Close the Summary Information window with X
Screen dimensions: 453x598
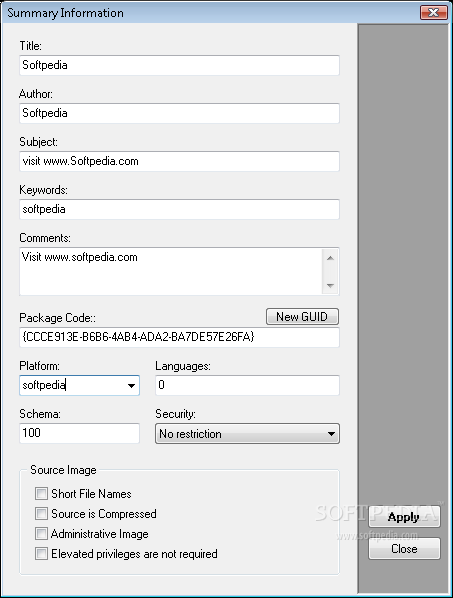click(x=434, y=13)
